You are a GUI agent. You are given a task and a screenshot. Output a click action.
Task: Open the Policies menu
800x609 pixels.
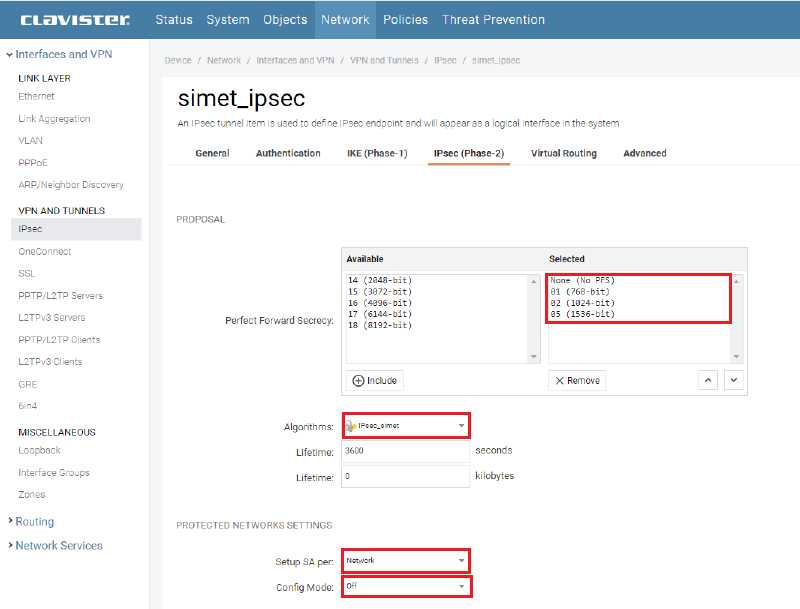click(405, 19)
